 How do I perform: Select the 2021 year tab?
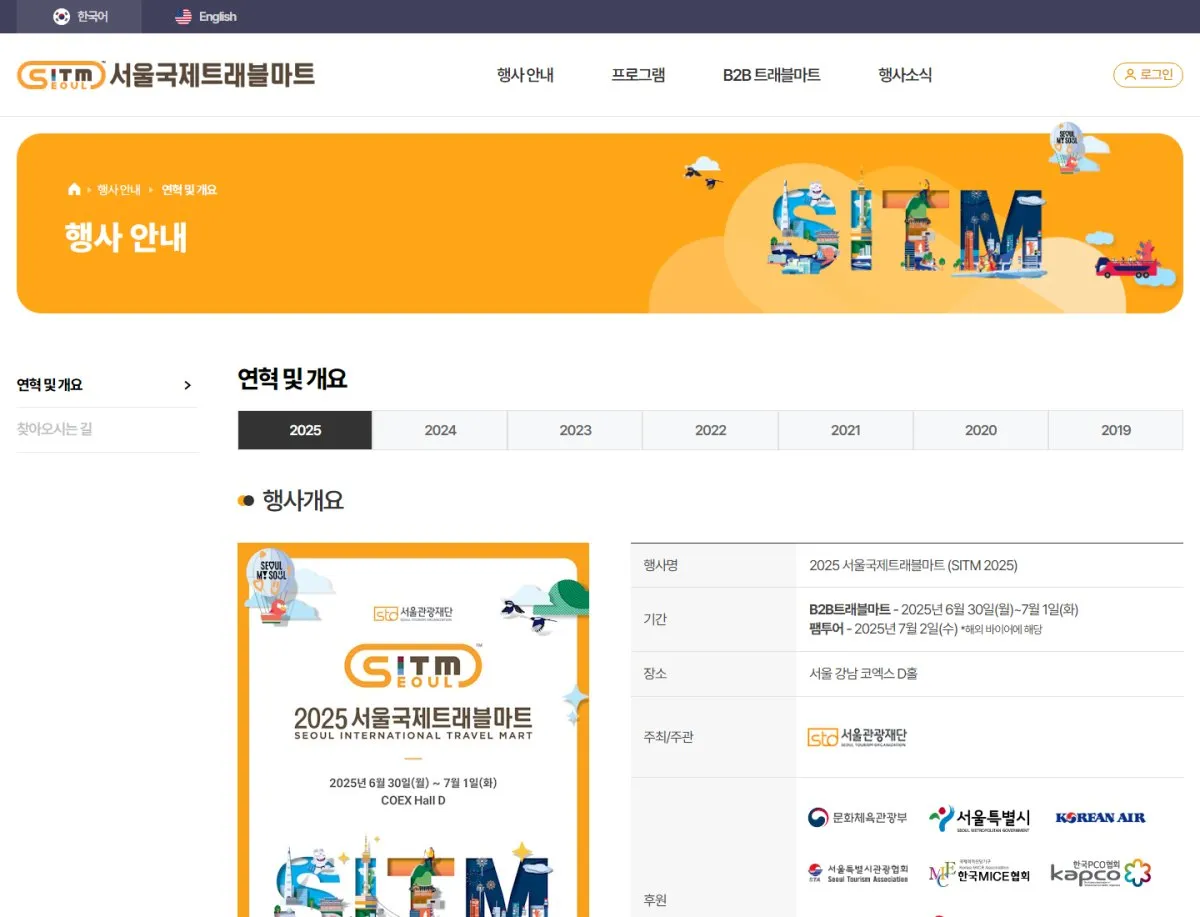845,430
